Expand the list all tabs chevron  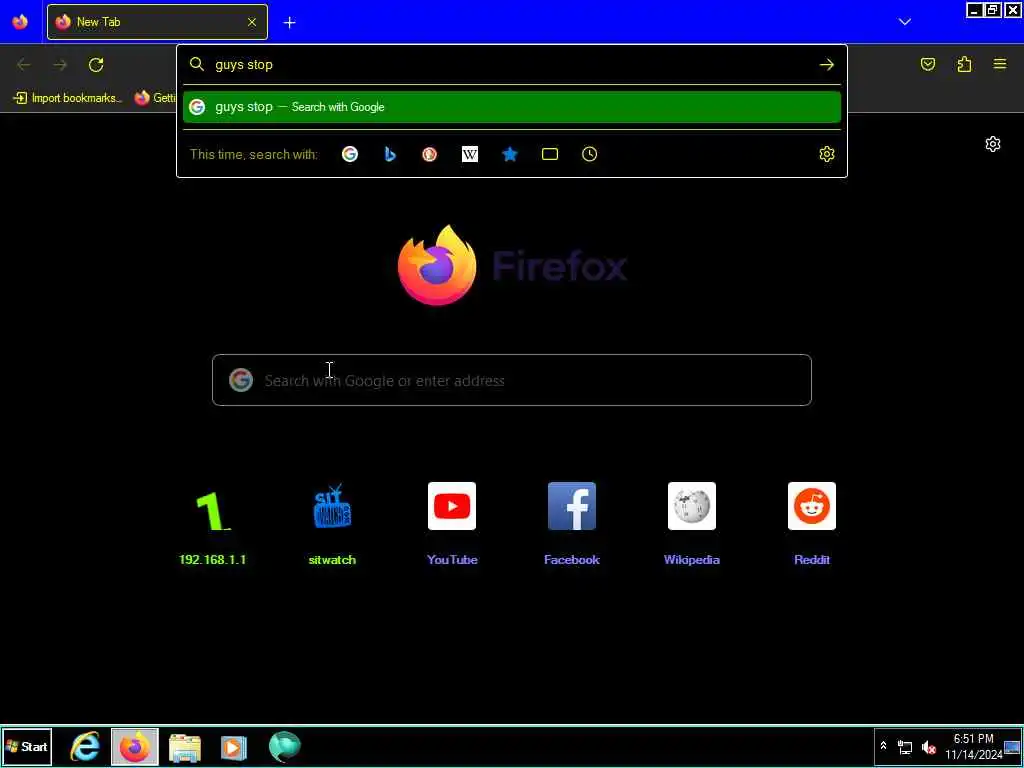coord(904,22)
